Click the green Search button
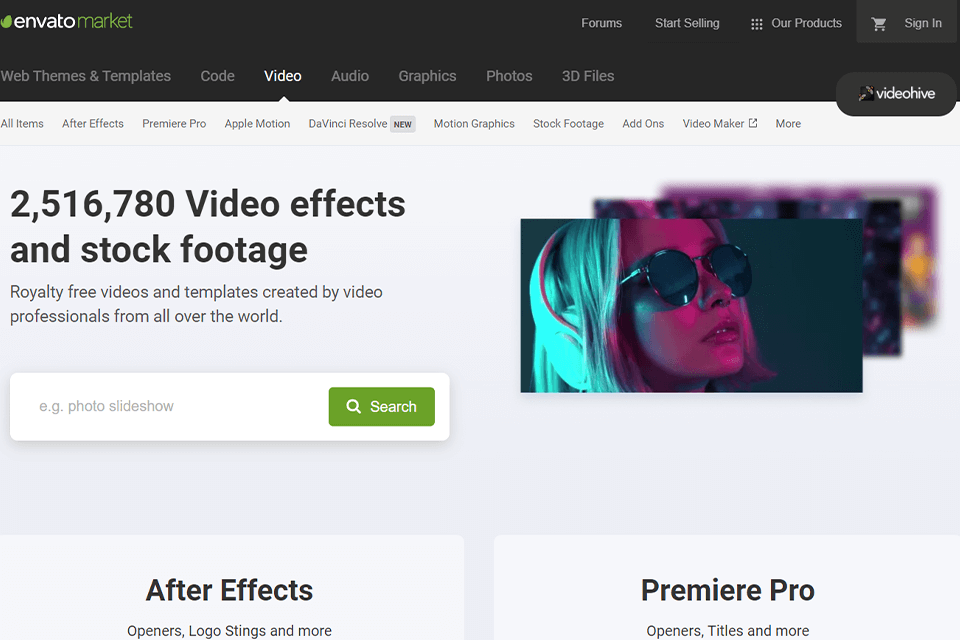Viewport: 960px width, 640px height. [381, 407]
